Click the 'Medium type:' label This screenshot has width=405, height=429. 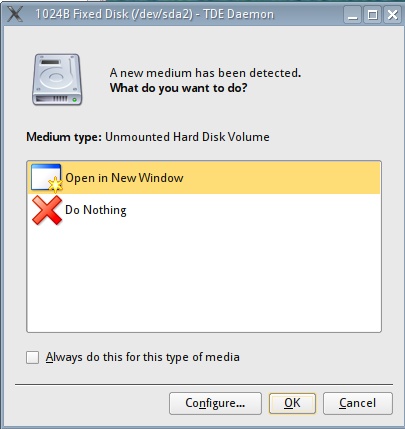tap(64, 137)
